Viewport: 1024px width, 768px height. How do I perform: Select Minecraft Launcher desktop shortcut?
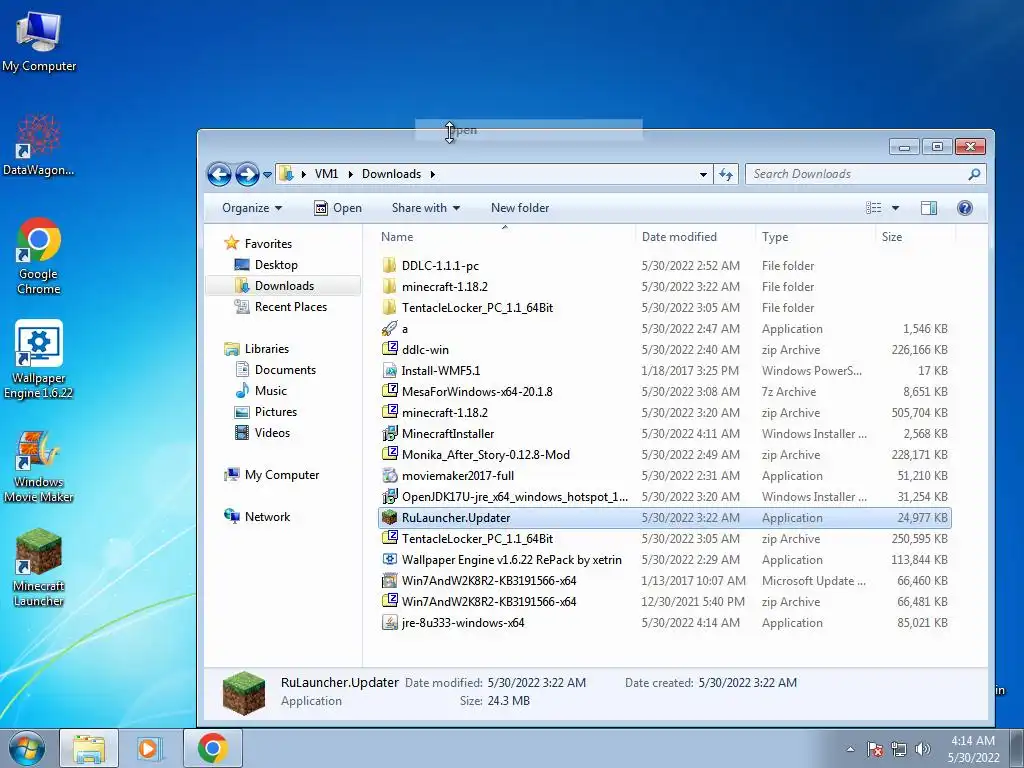tap(39, 568)
